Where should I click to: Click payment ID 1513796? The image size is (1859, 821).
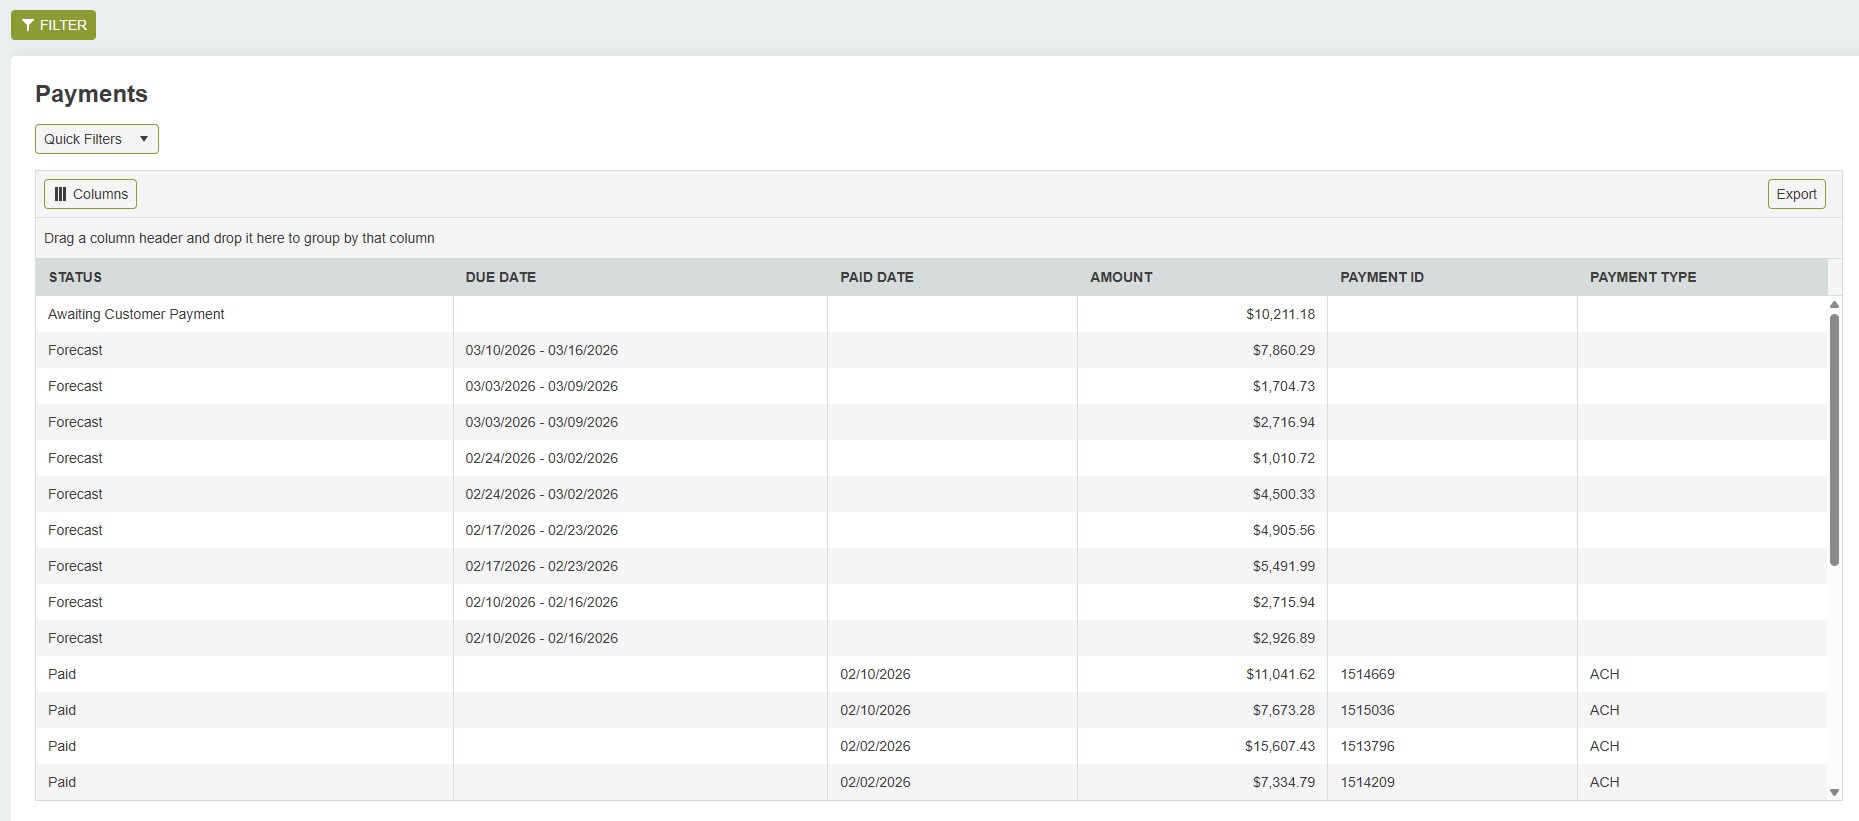coord(1367,746)
